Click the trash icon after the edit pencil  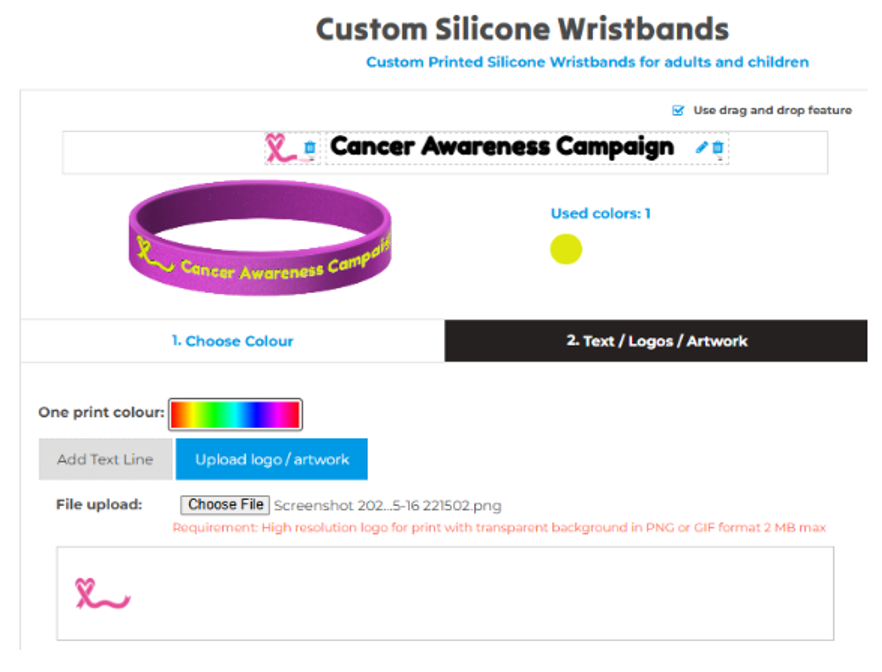tap(717, 147)
